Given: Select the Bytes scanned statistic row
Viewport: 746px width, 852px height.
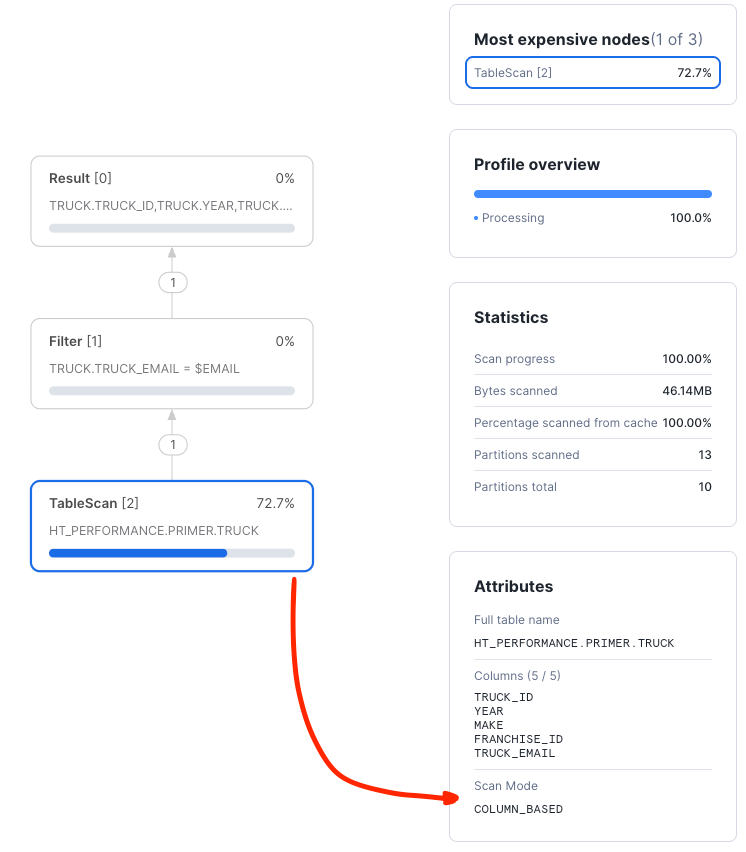Looking at the screenshot, I should point(592,391).
